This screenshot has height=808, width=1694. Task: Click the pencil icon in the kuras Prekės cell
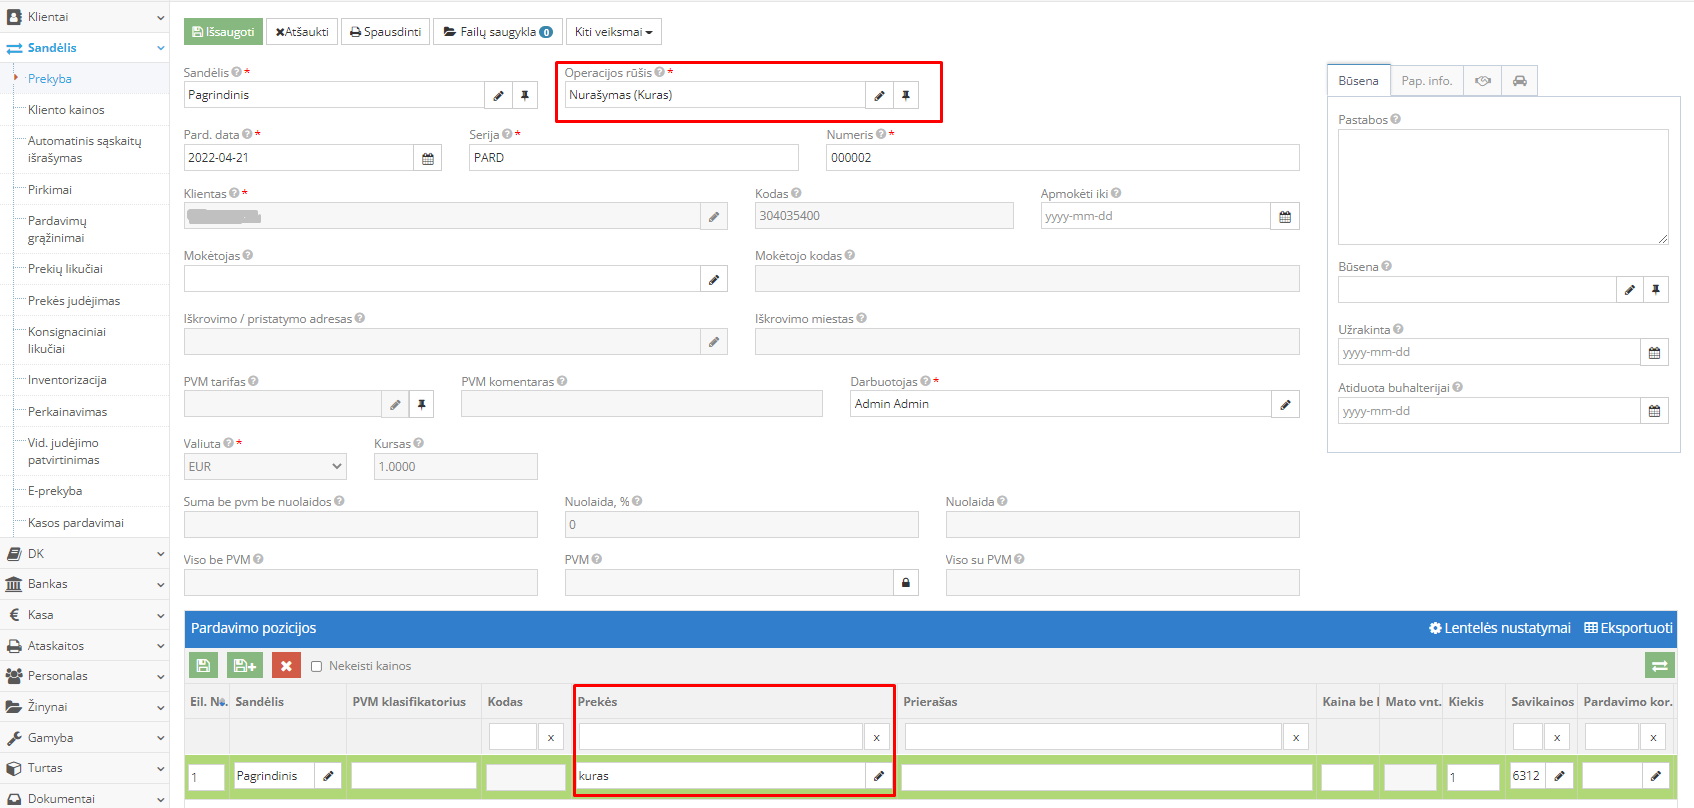(x=879, y=776)
